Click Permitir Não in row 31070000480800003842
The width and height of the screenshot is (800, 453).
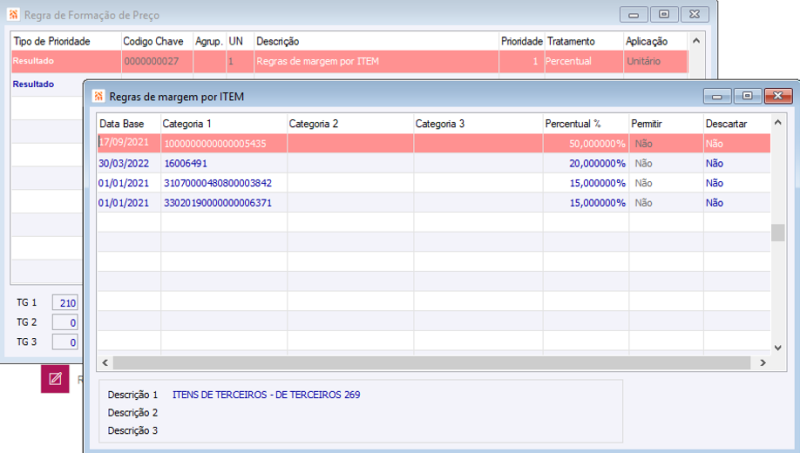point(643,183)
